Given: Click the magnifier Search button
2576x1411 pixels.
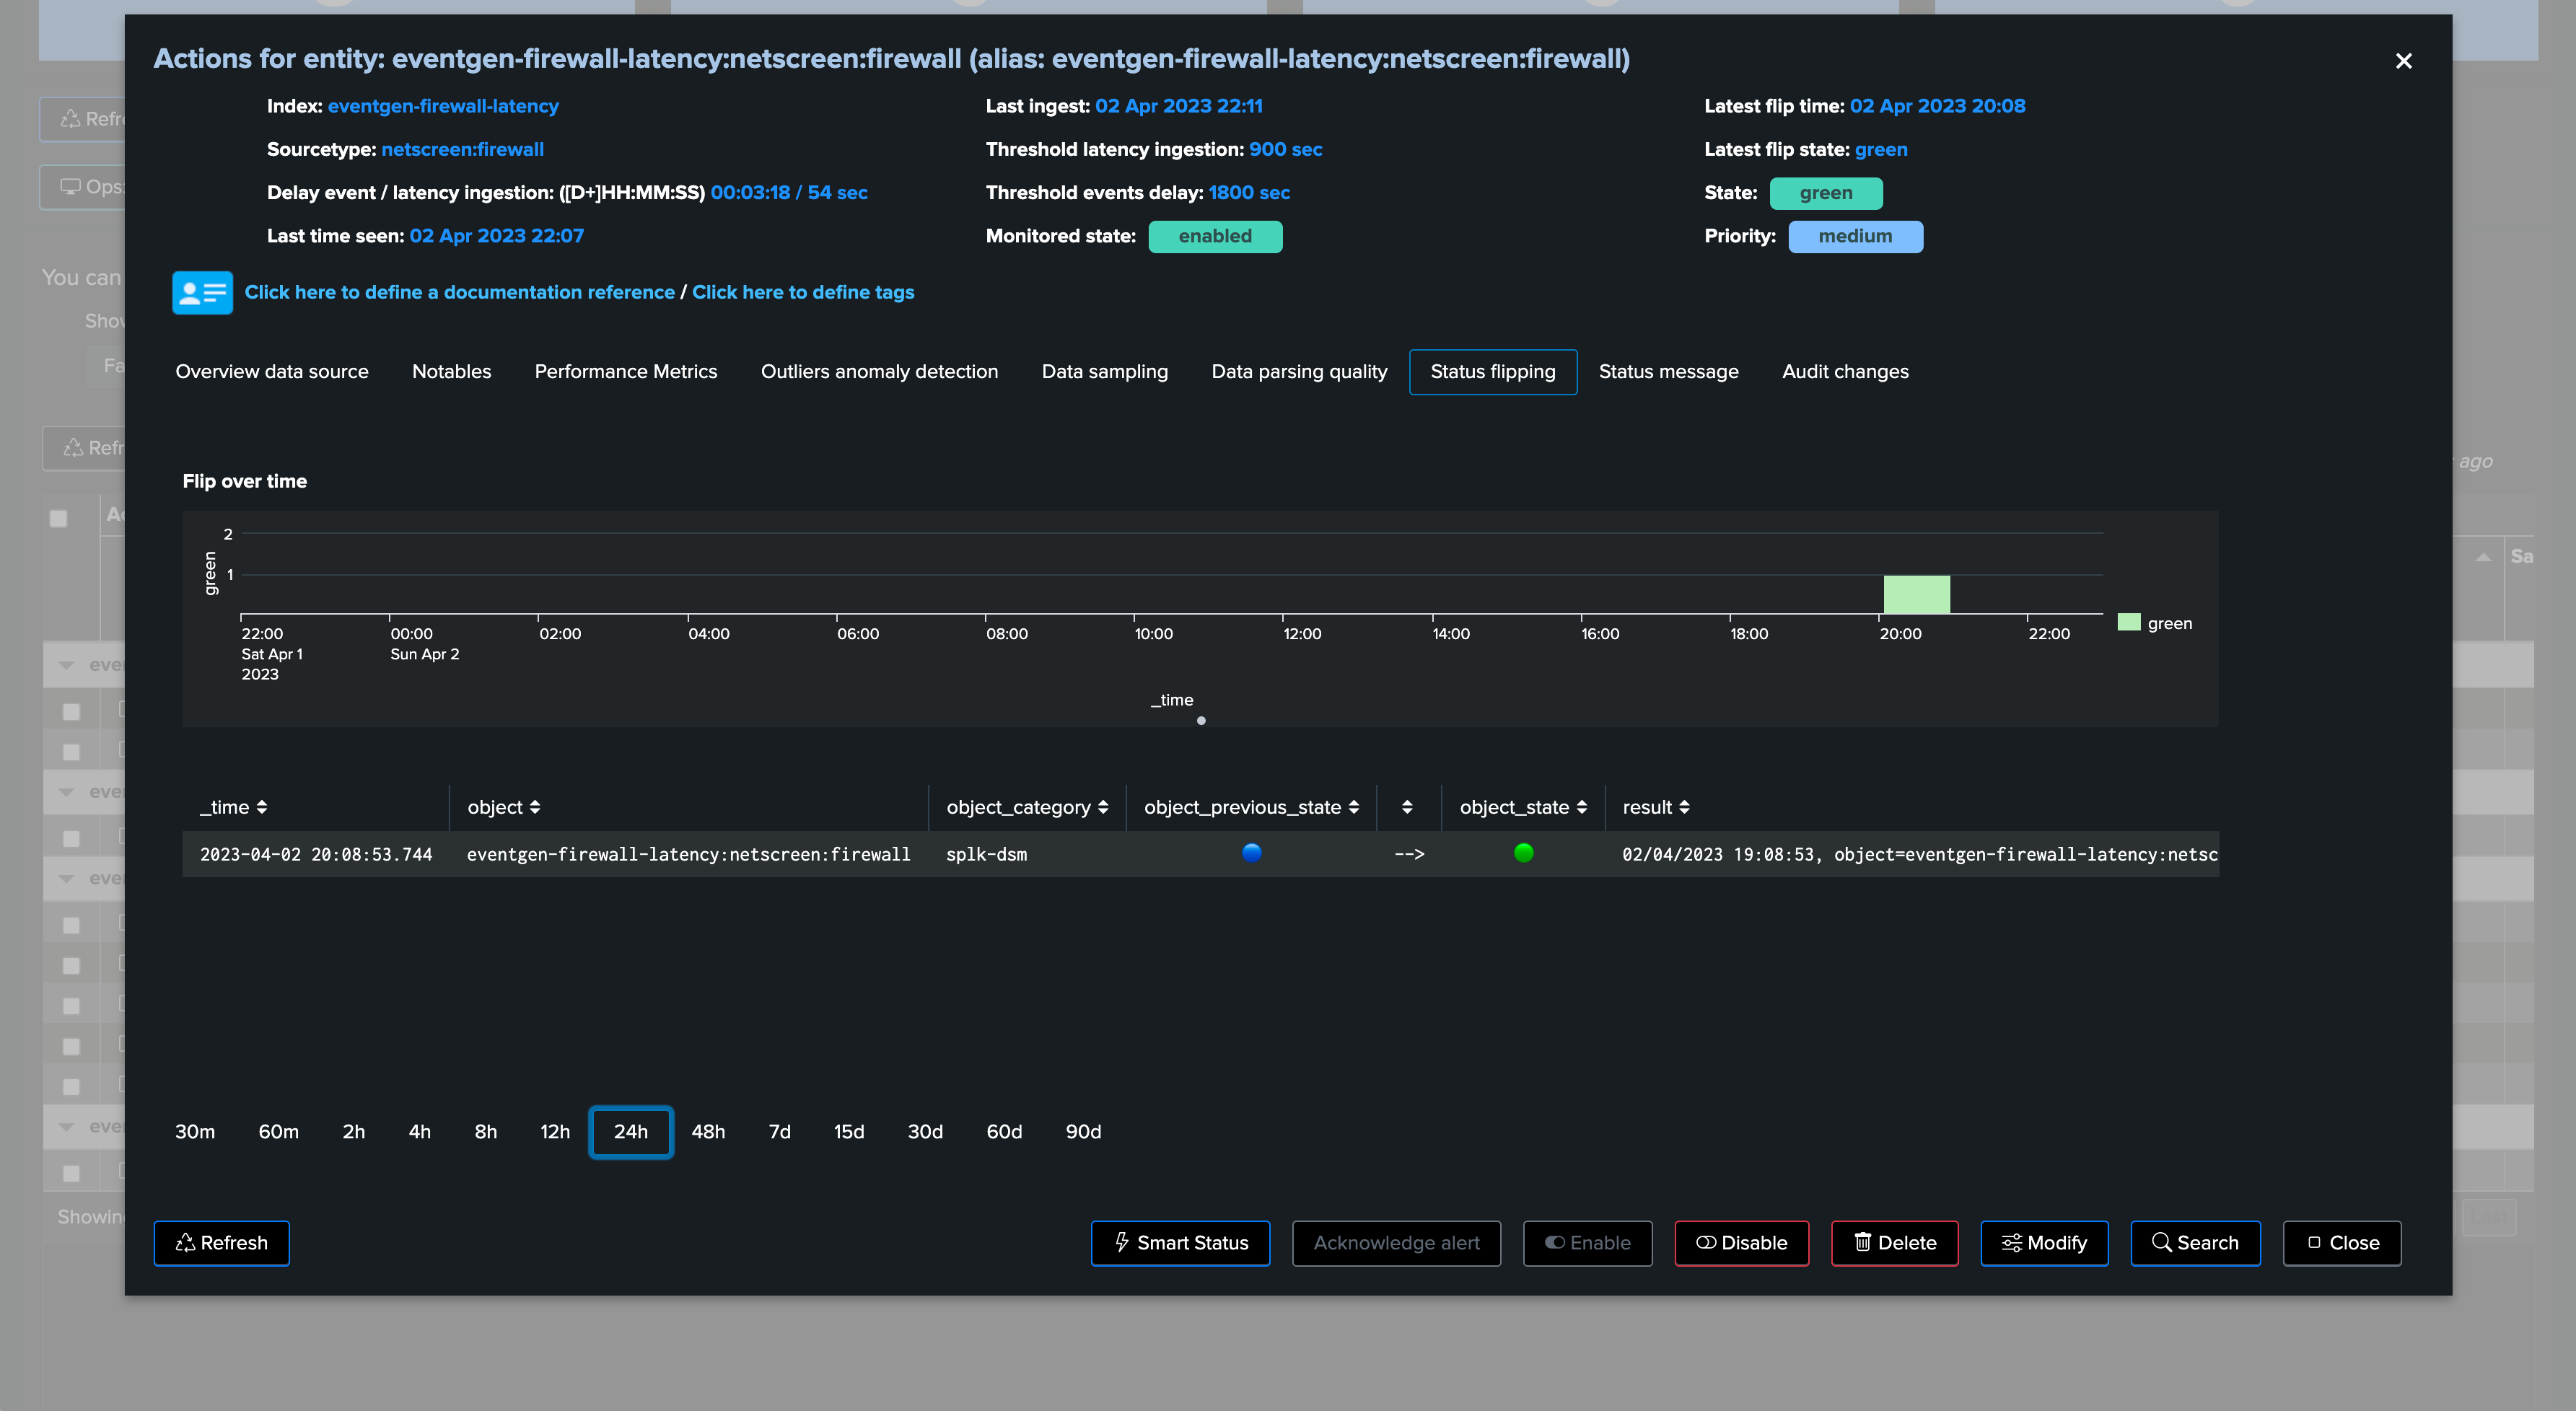Looking at the screenshot, I should click(2195, 1242).
